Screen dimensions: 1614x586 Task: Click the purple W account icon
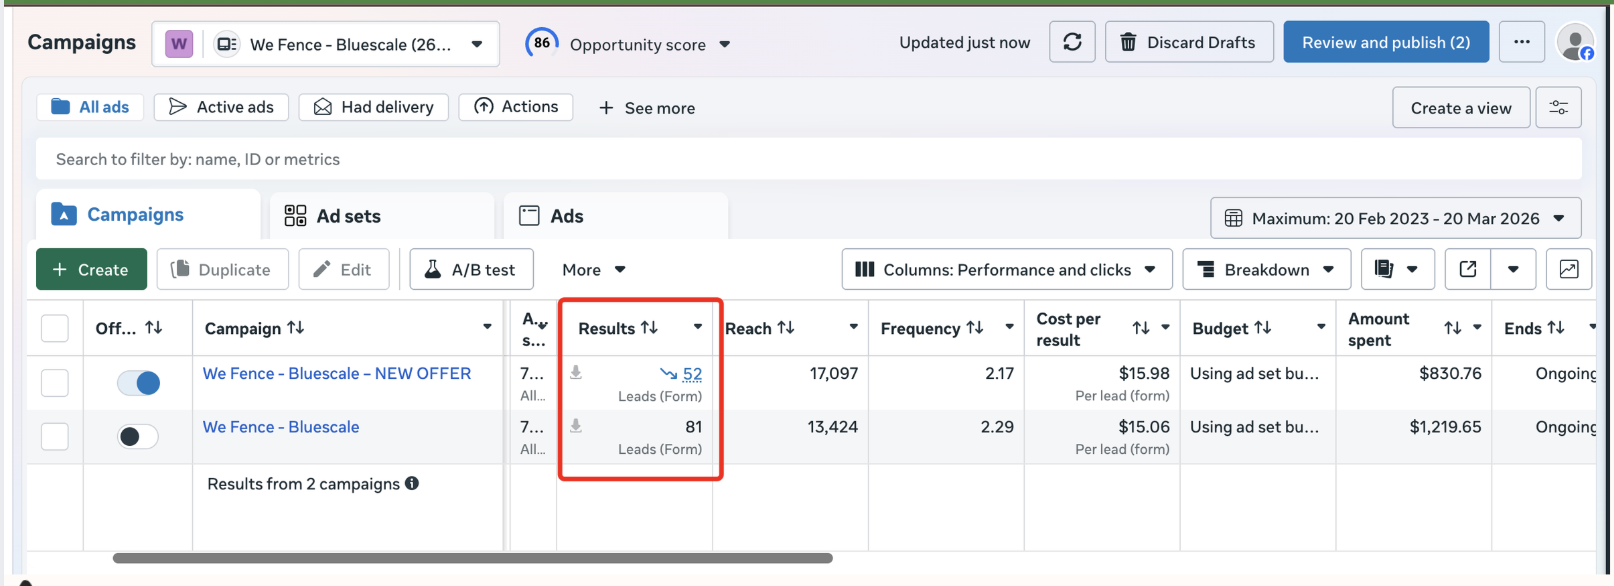coord(179,44)
